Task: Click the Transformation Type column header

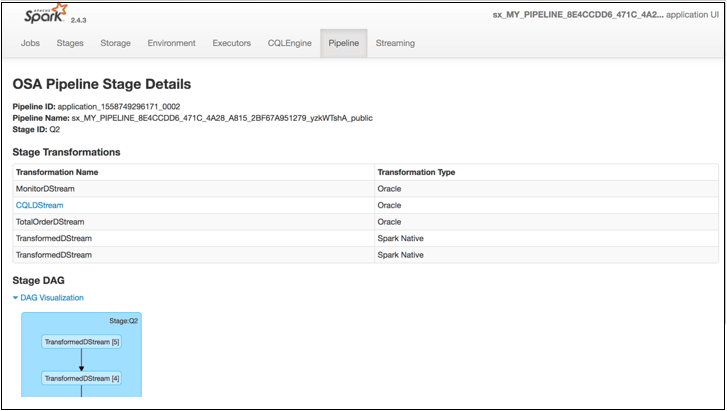Action: coord(416,172)
